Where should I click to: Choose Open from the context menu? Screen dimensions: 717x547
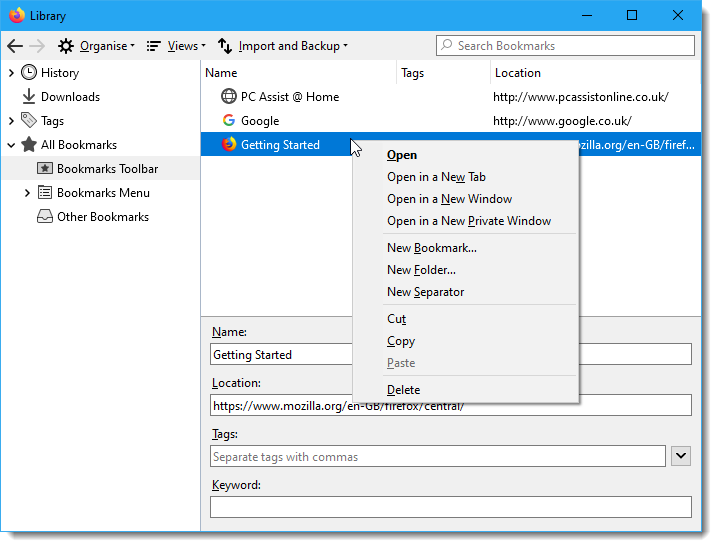coord(466,155)
